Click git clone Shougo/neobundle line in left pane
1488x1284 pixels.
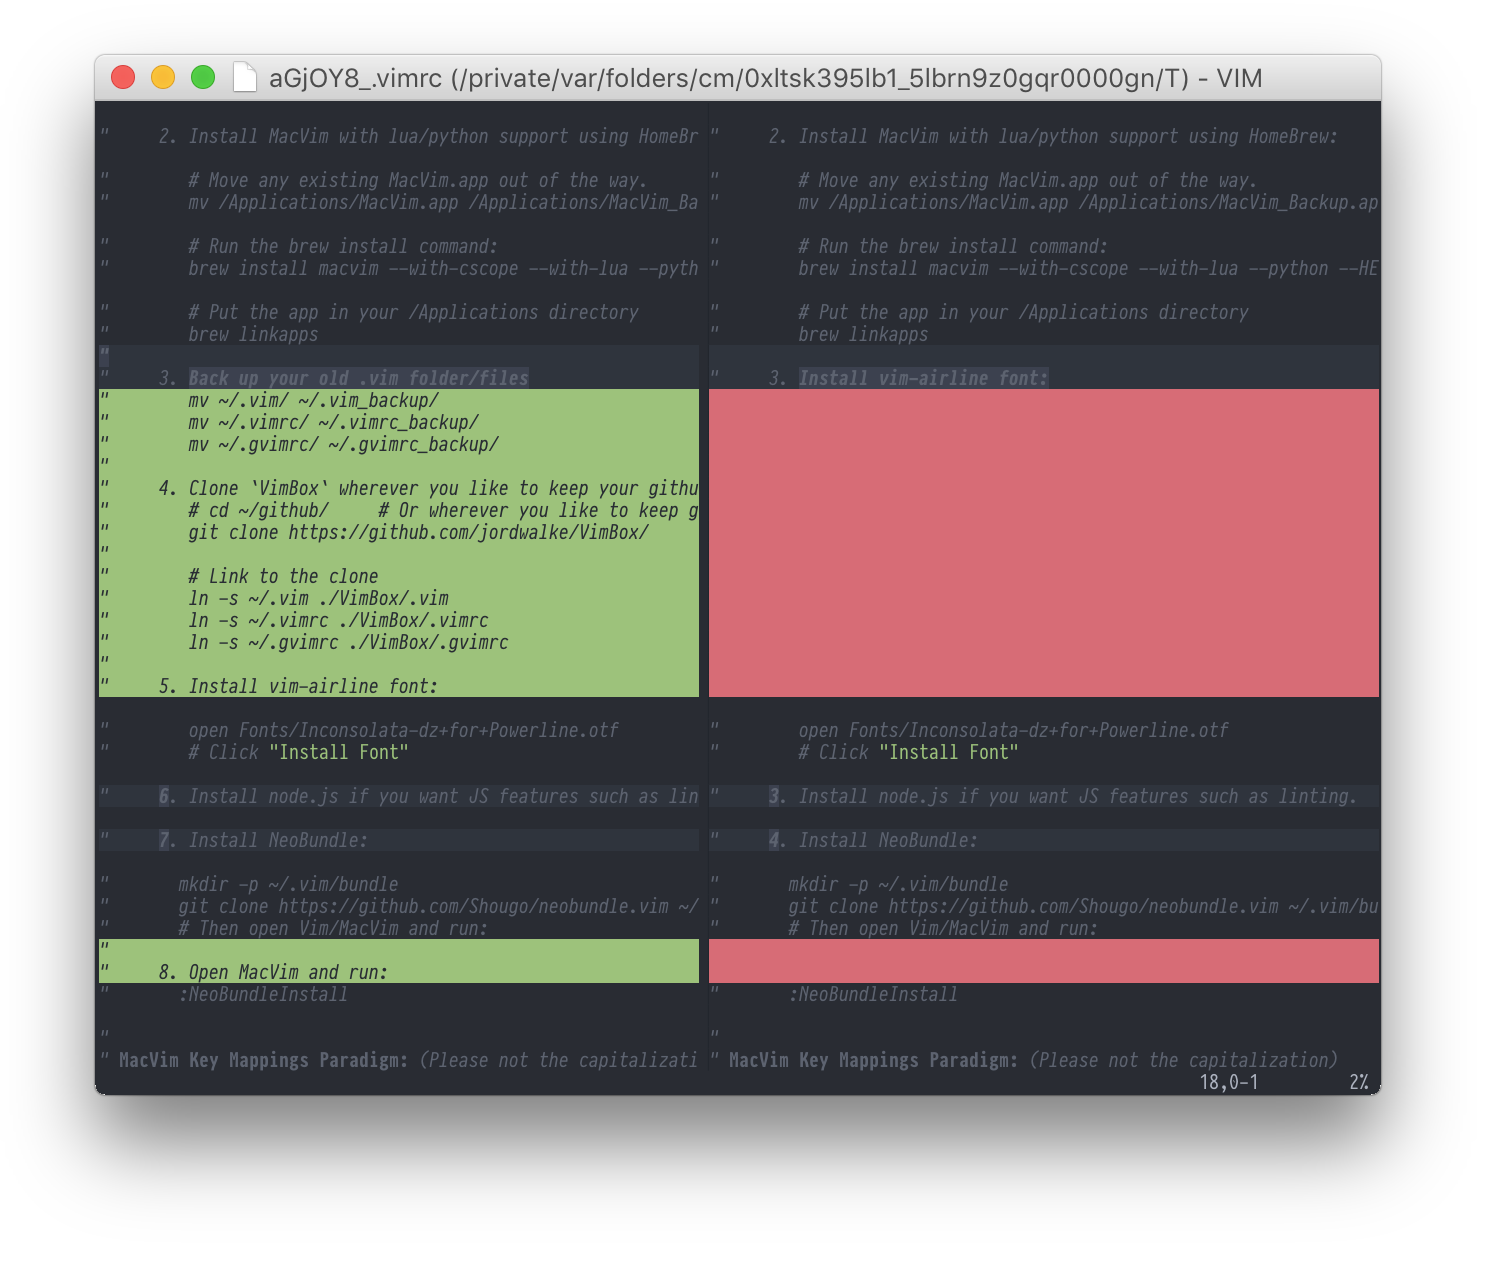click(438, 906)
